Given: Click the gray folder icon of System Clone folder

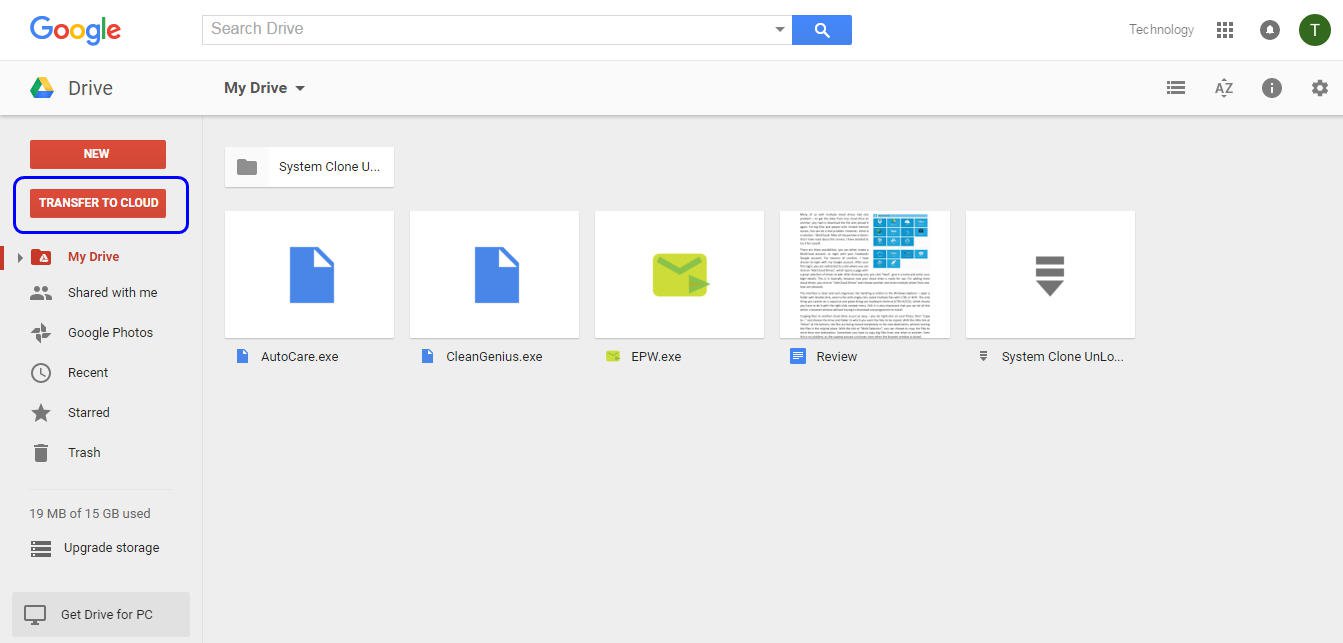Looking at the screenshot, I should coord(247,167).
